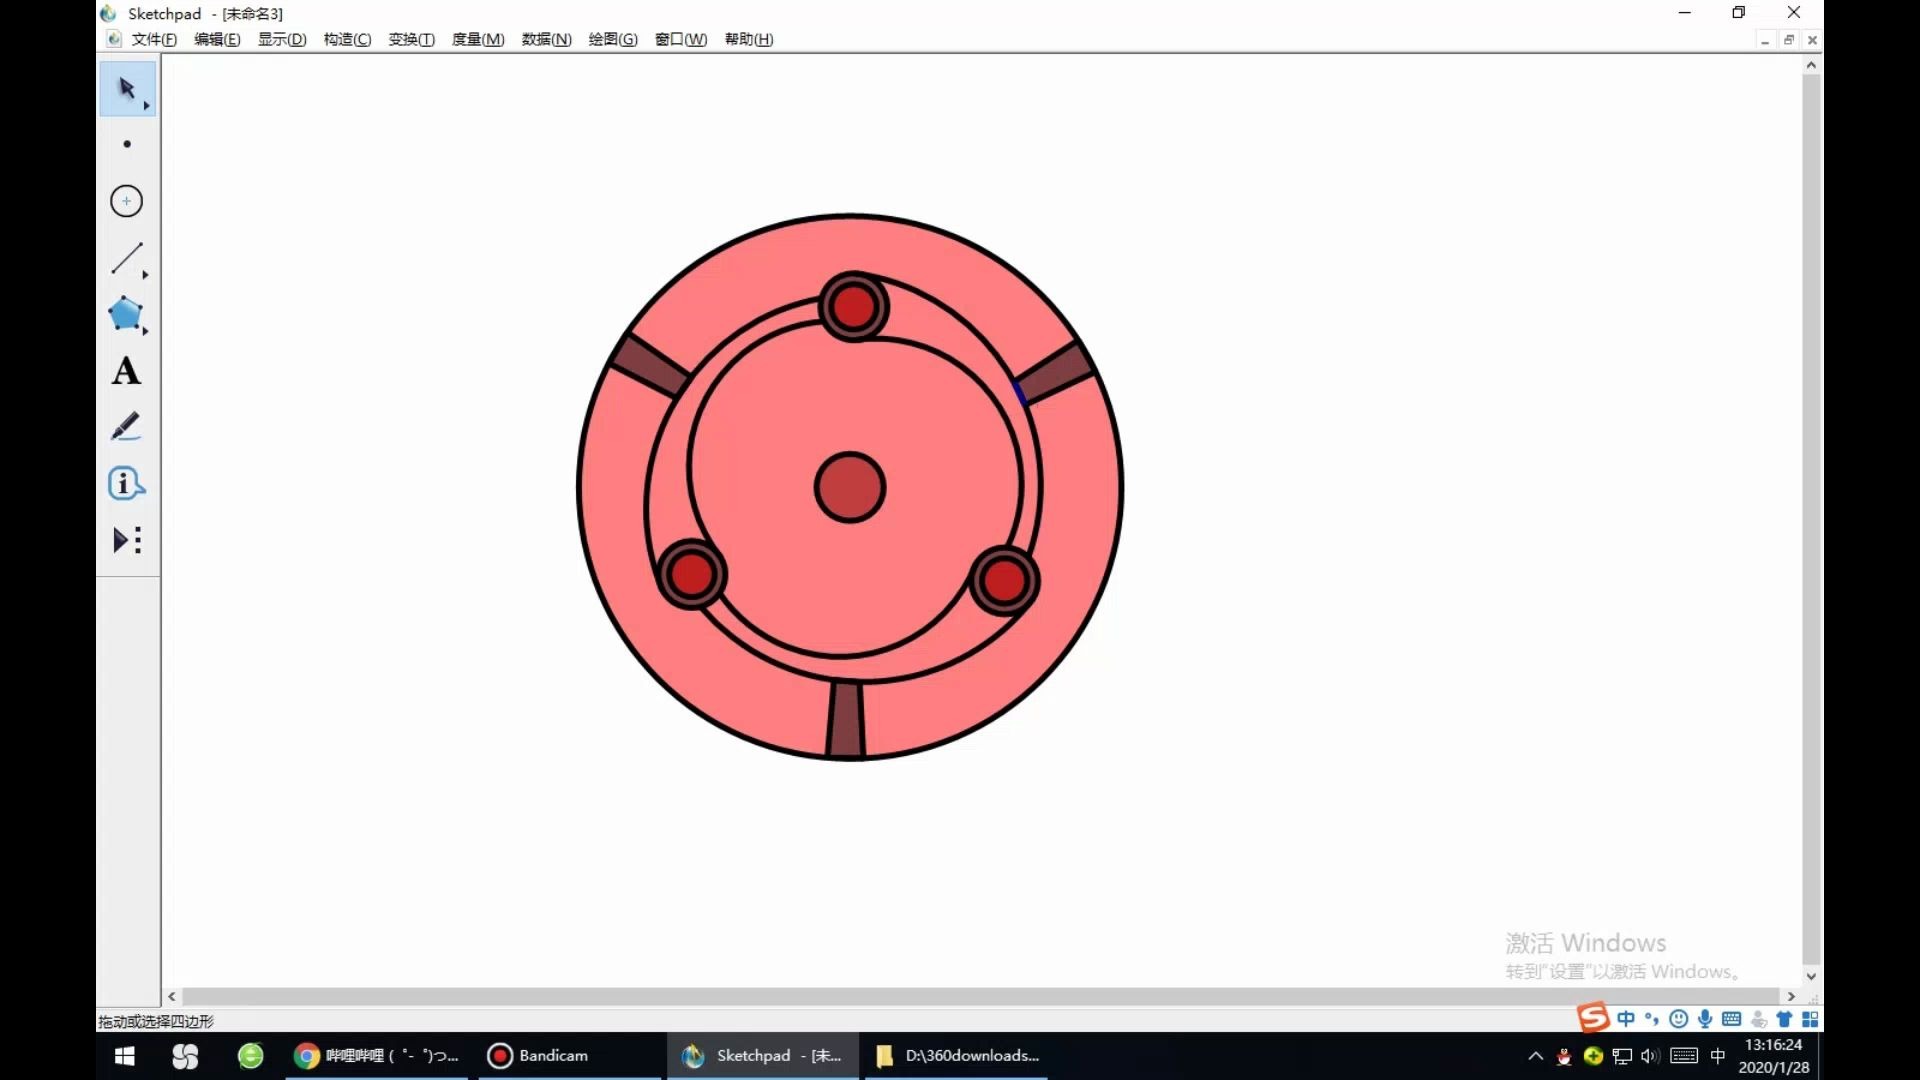1920x1080 pixels.
Task: Select the Polygon tool
Action: click(x=127, y=314)
